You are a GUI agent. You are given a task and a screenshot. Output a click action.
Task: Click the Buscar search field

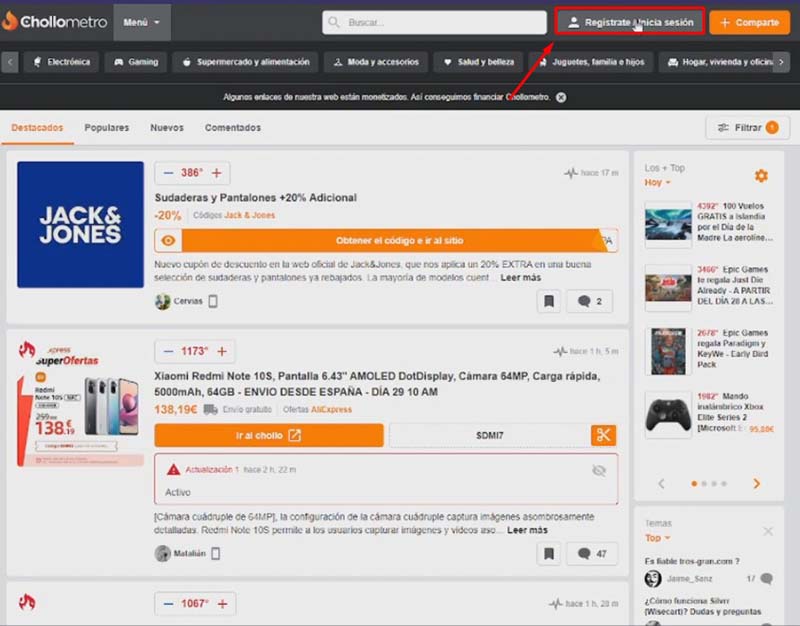(434, 22)
